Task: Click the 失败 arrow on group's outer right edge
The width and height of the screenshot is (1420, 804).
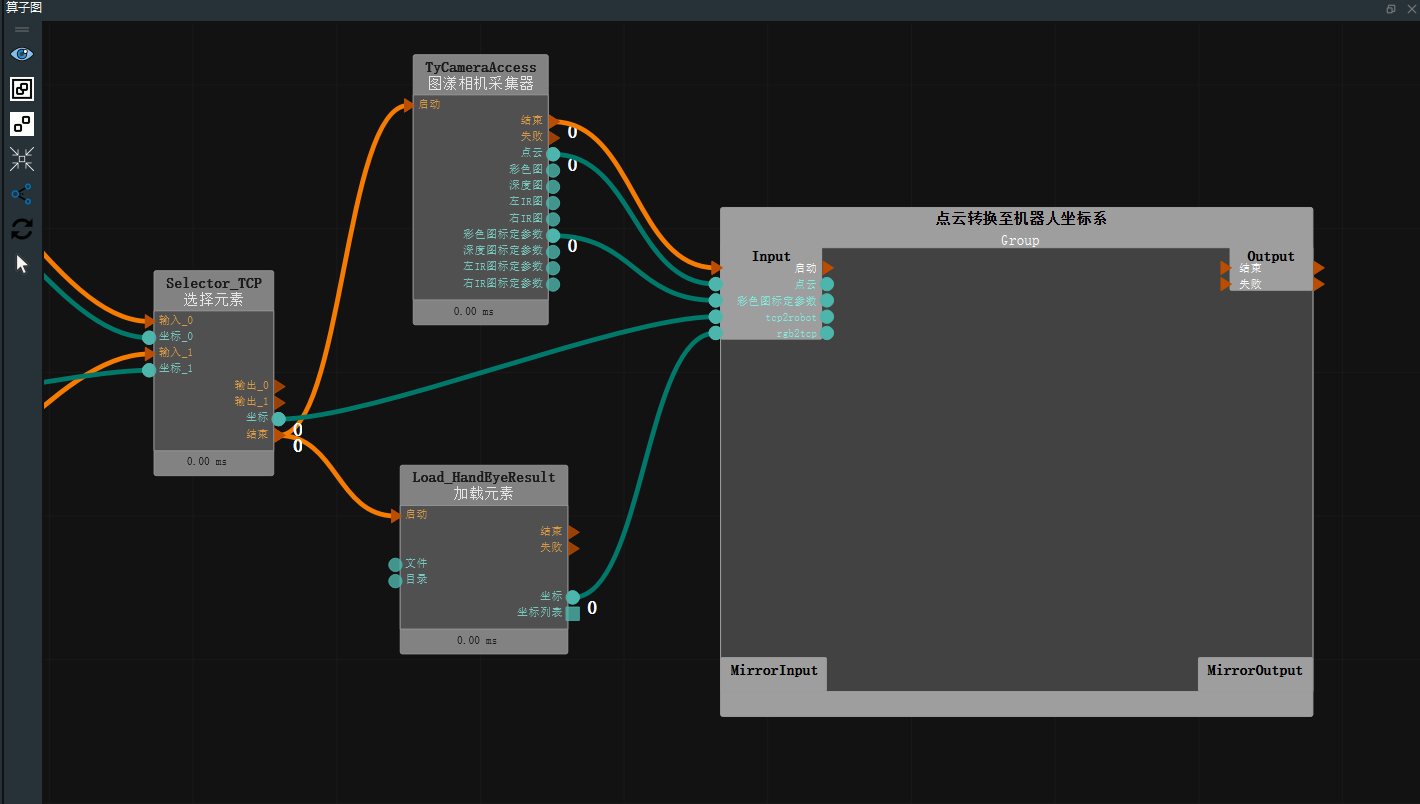Action: [1319, 284]
